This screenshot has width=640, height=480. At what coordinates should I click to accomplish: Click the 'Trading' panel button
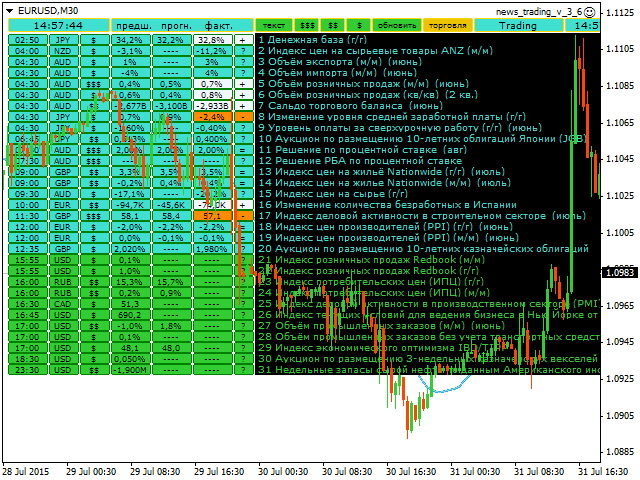pyautogui.click(x=518, y=25)
